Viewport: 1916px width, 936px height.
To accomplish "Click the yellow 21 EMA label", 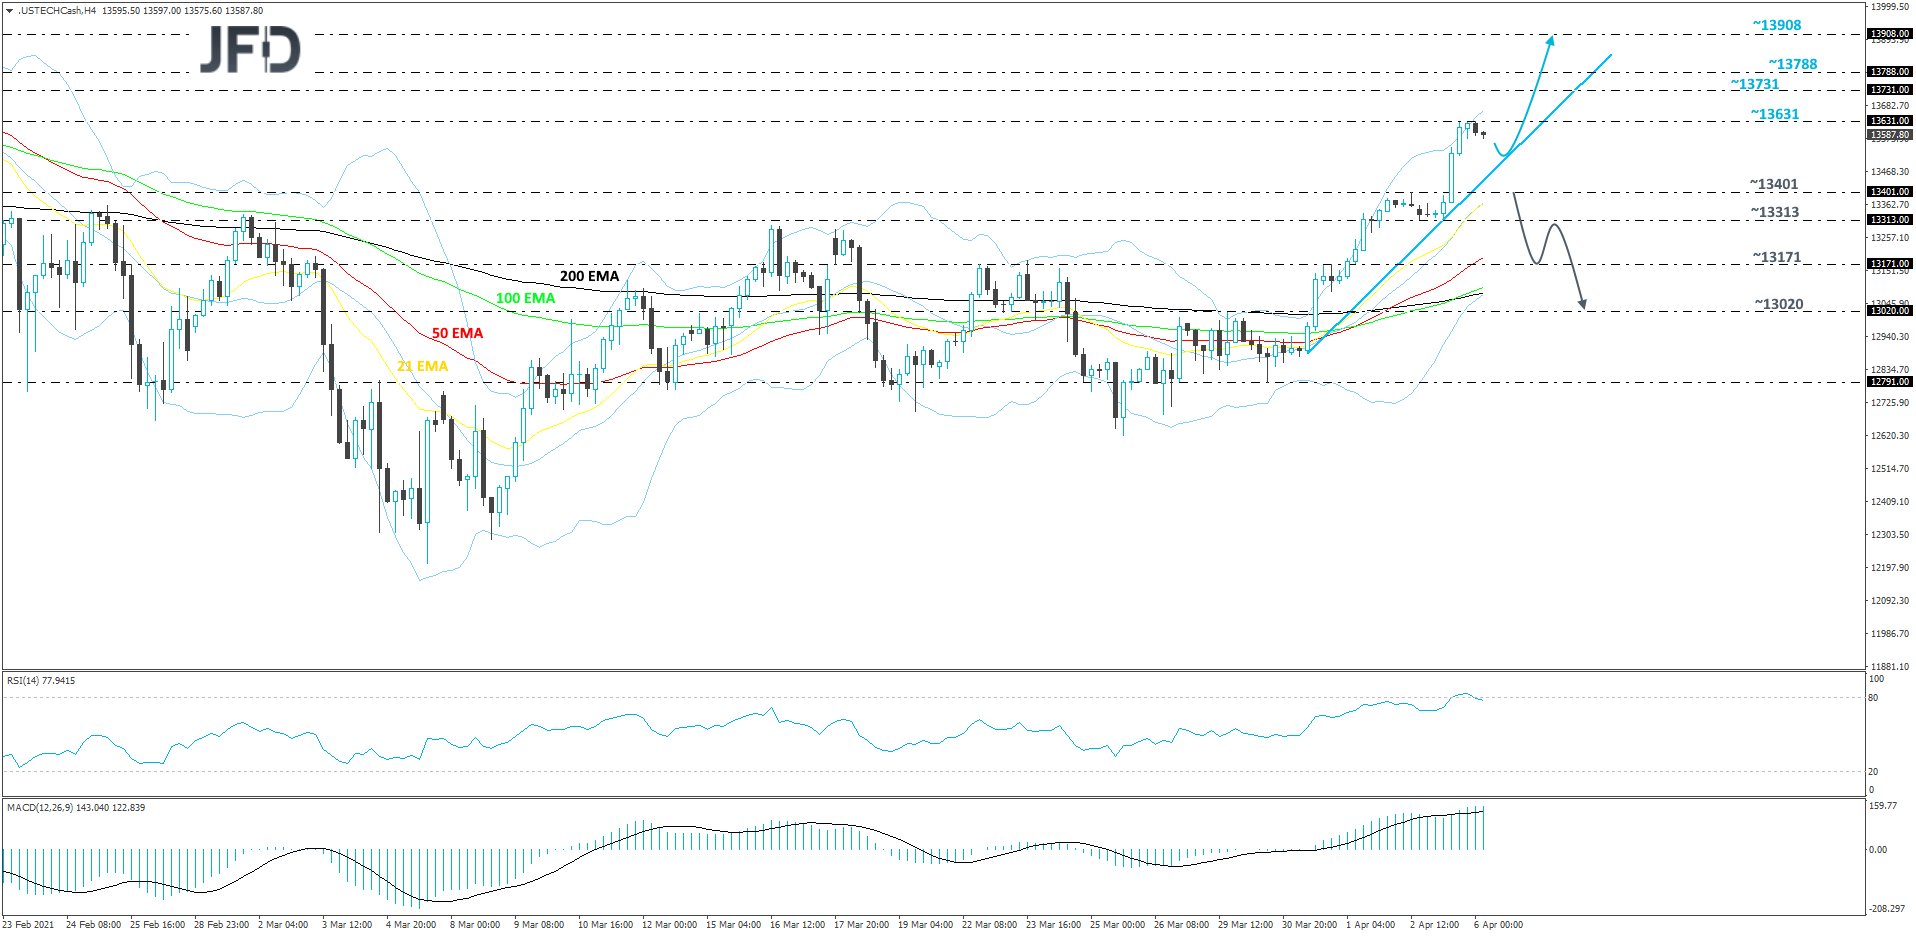I will tap(422, 366).
